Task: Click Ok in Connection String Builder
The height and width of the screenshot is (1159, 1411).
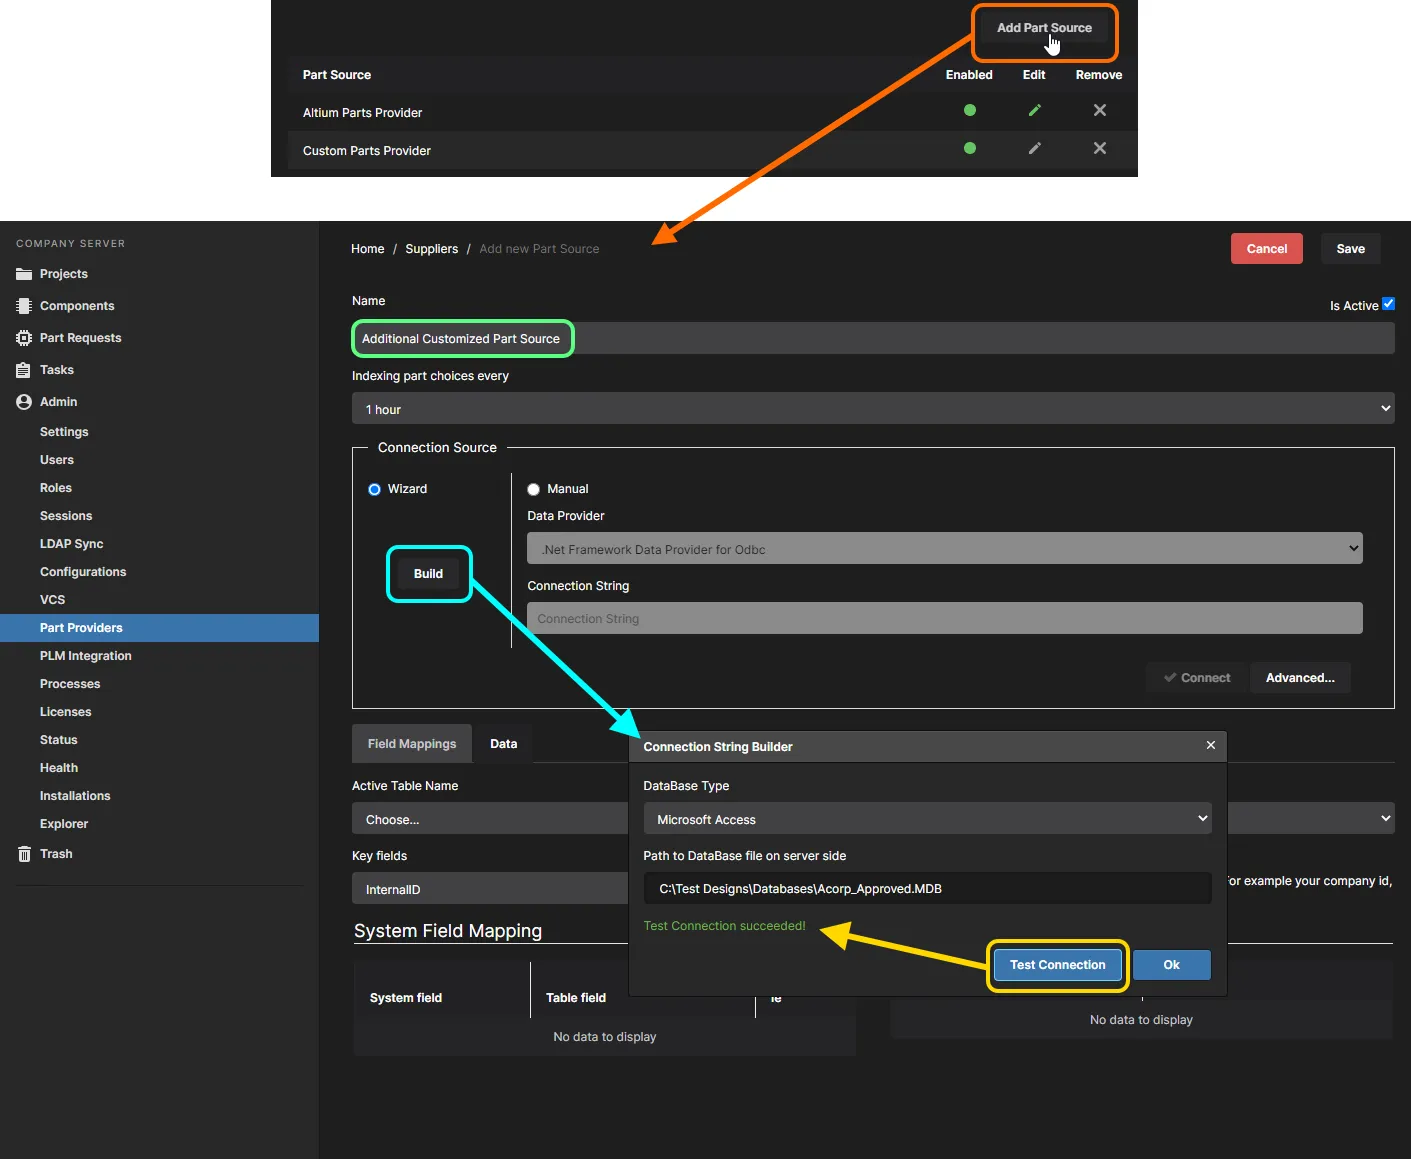Action: (1171, 965)
